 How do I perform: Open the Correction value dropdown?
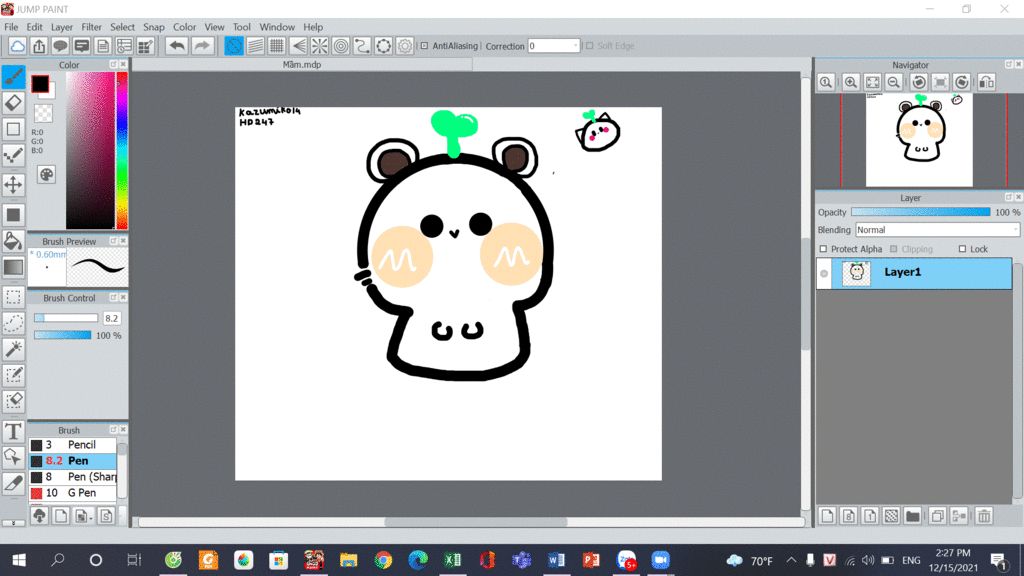[553, 46]
